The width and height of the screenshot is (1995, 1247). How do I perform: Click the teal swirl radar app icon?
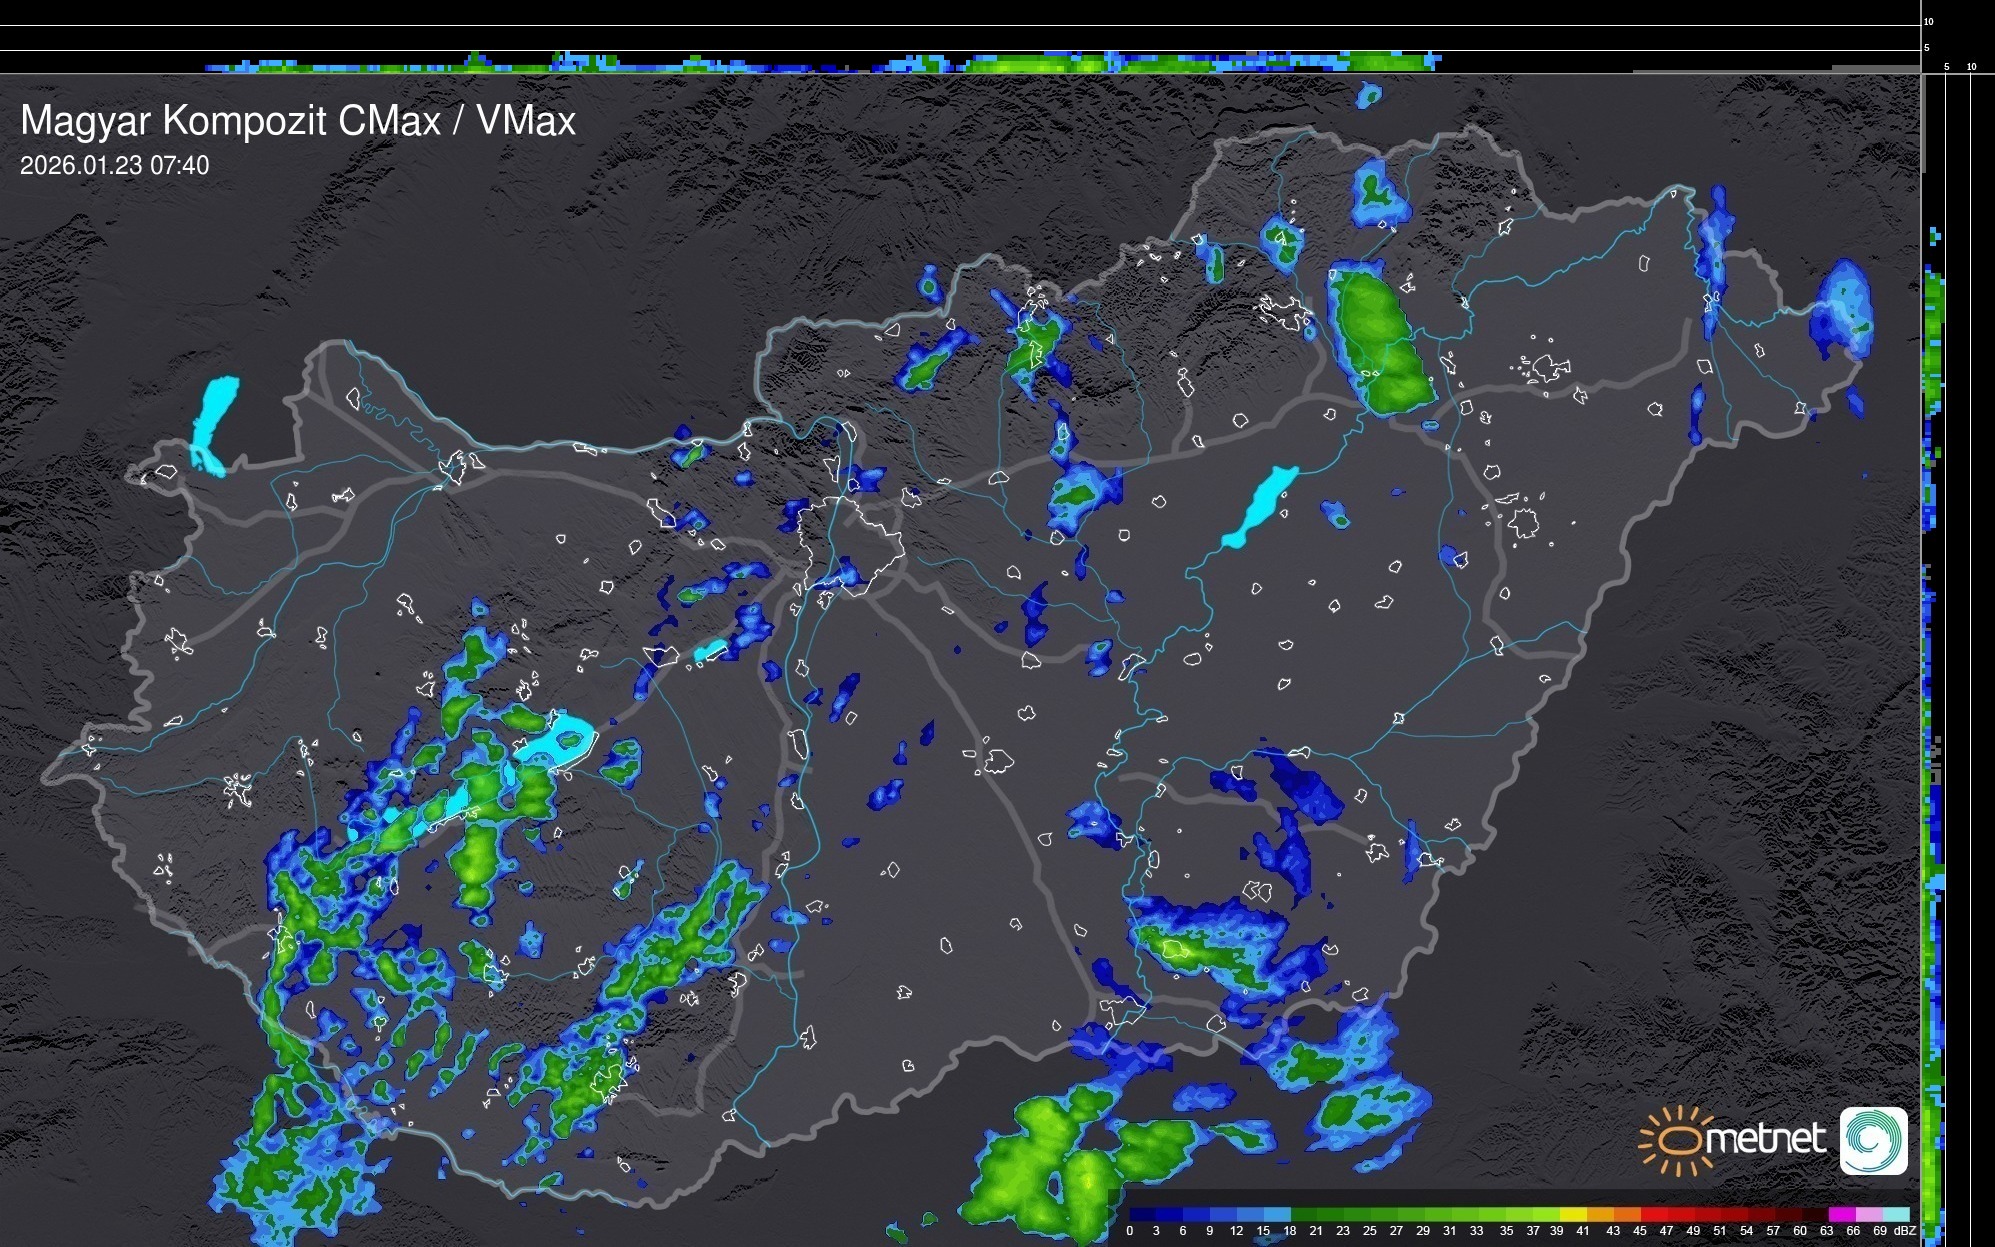click(1874, 1140)
